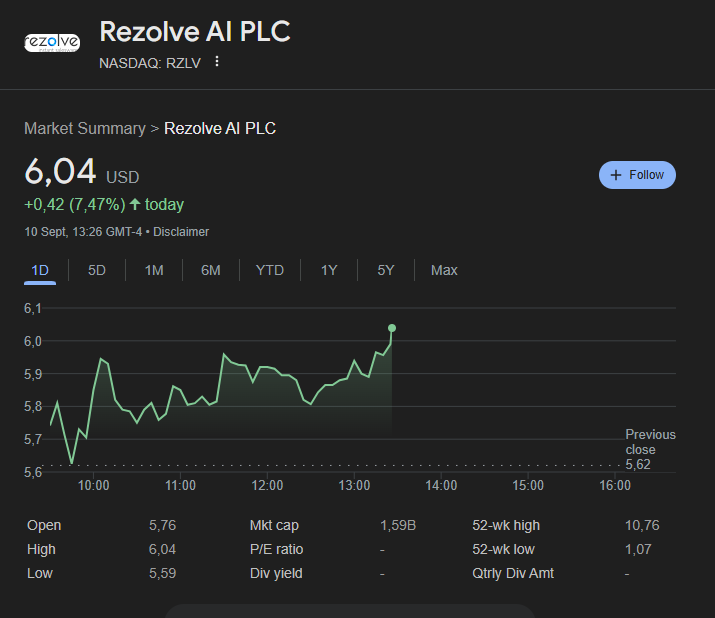The image size is (715, 618).
Task: Click the 10 Sept, 13:26 GMT-4 timestamp
Action: [83, 232]
